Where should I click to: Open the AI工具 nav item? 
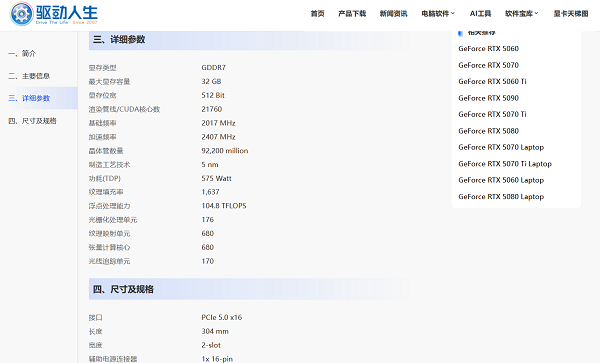(480, 14)
